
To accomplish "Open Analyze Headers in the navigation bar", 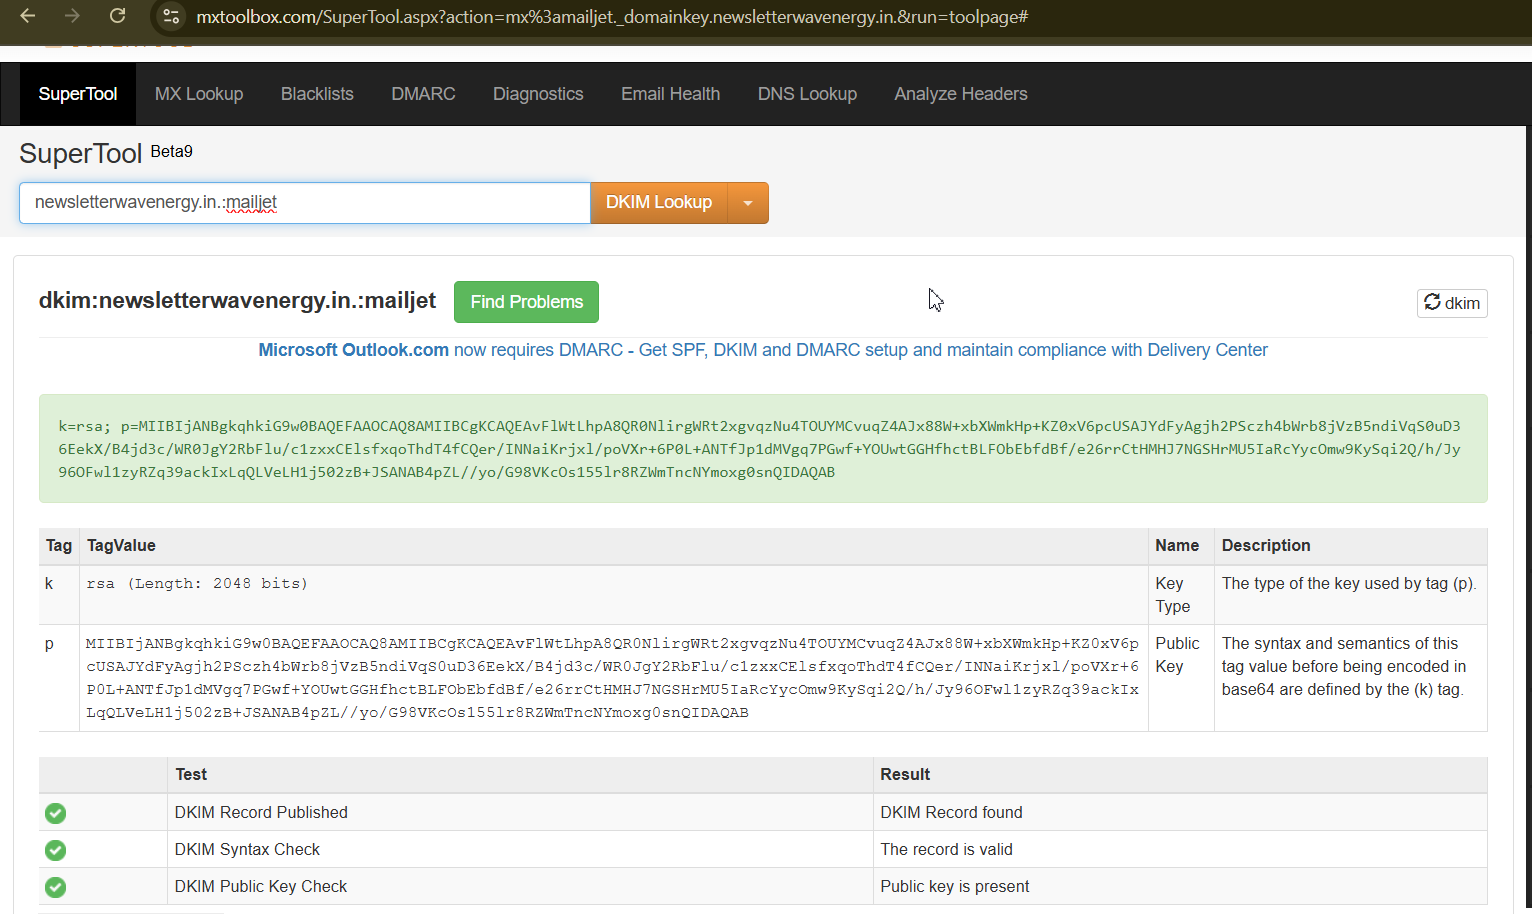I will pyautogui.click(x=960, y=94).
